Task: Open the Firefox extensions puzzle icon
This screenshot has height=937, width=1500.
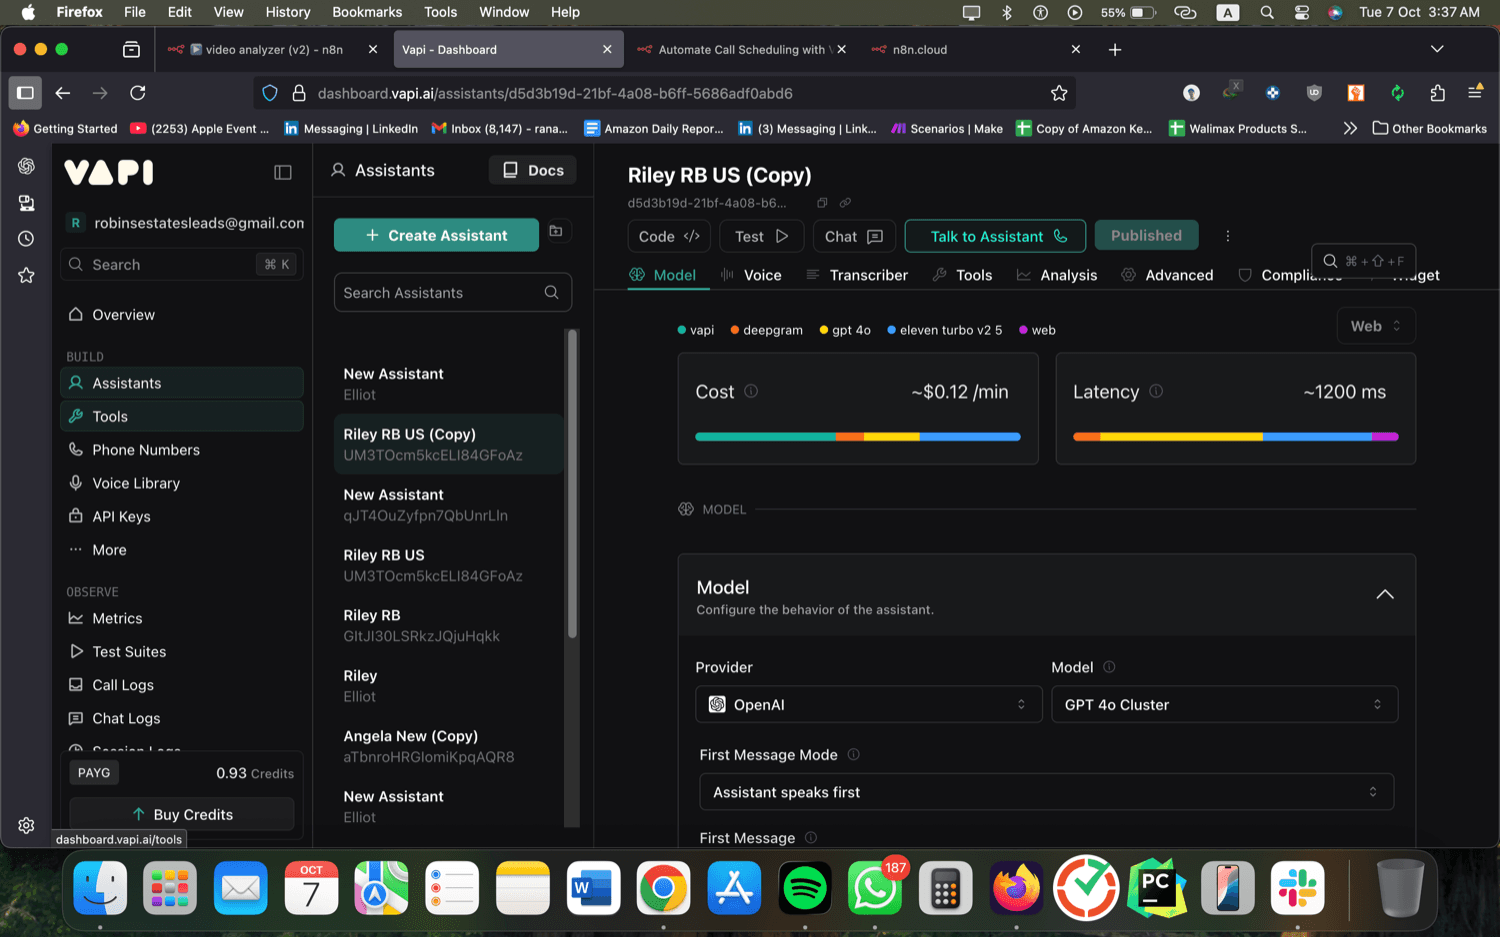Action: (1437, 93)
